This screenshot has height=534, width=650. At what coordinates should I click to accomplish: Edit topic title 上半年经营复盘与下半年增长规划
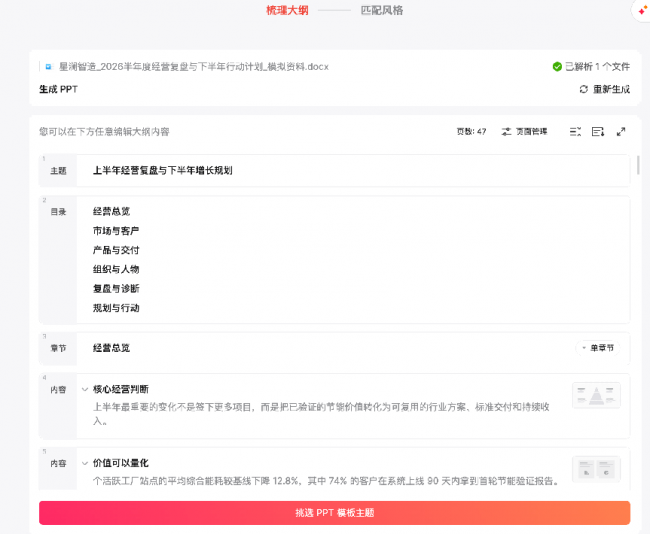(x=162, y=170)
